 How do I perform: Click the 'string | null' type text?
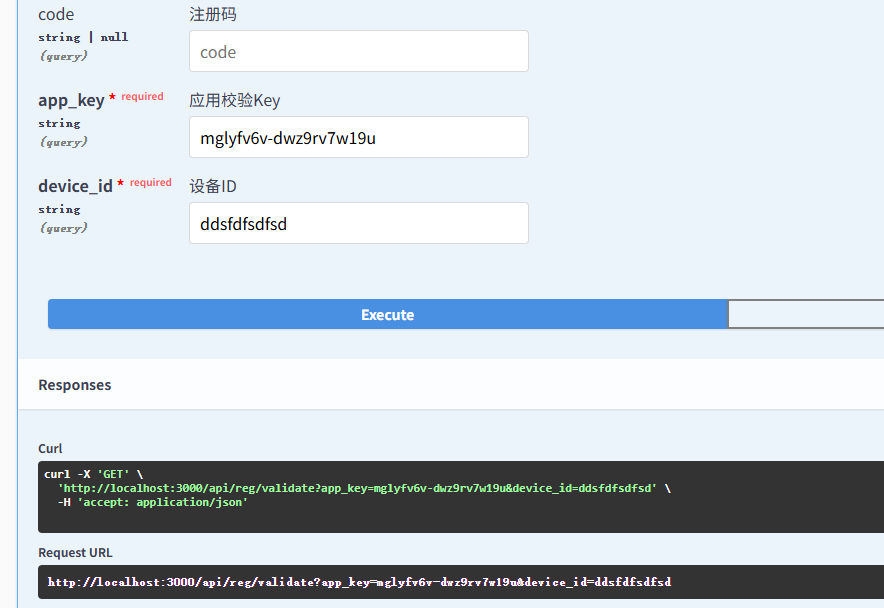click(x=83, y=37)
